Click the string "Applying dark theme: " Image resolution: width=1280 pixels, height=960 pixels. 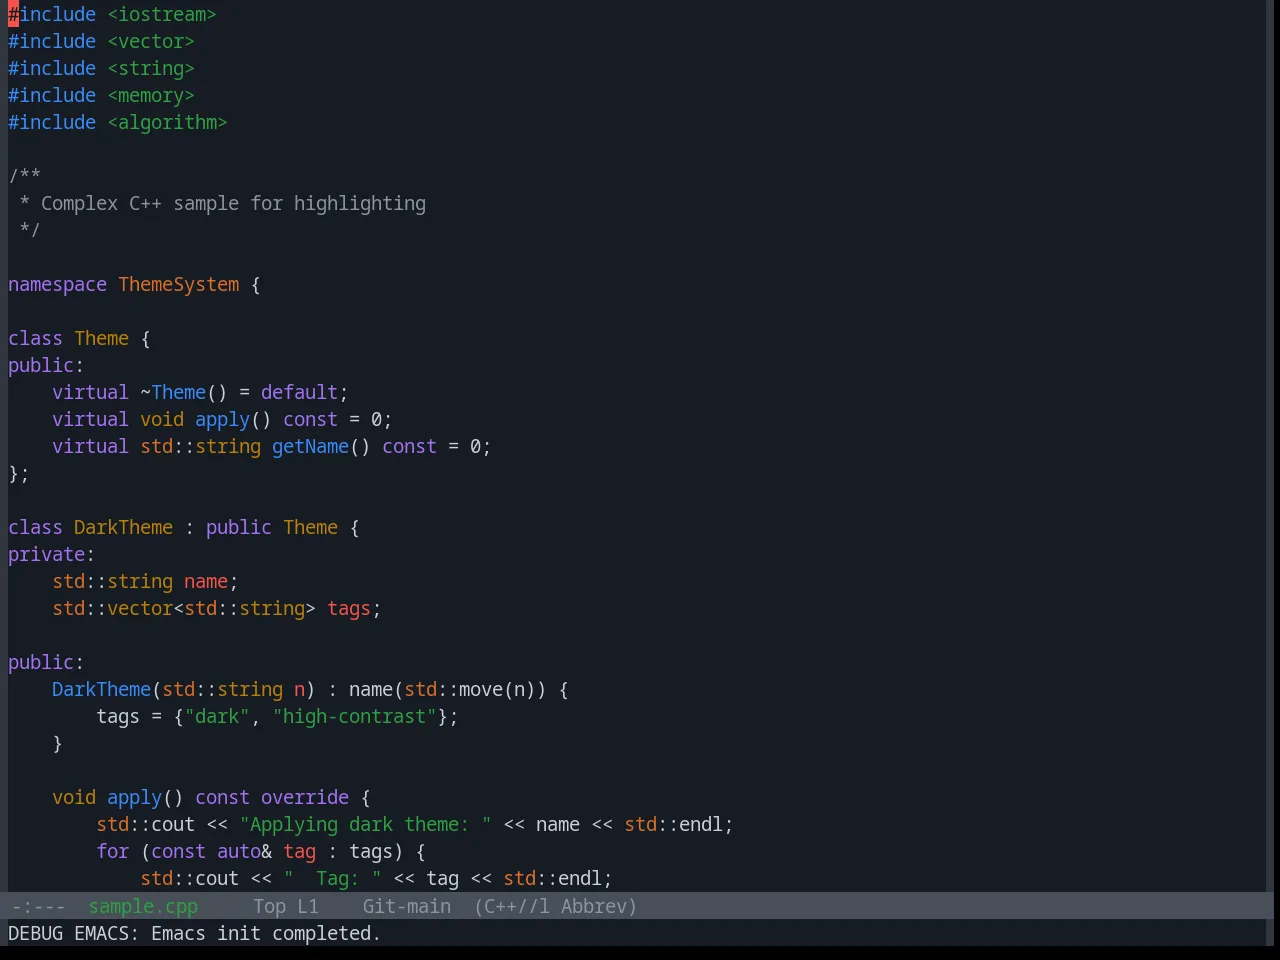click(365, 824)
